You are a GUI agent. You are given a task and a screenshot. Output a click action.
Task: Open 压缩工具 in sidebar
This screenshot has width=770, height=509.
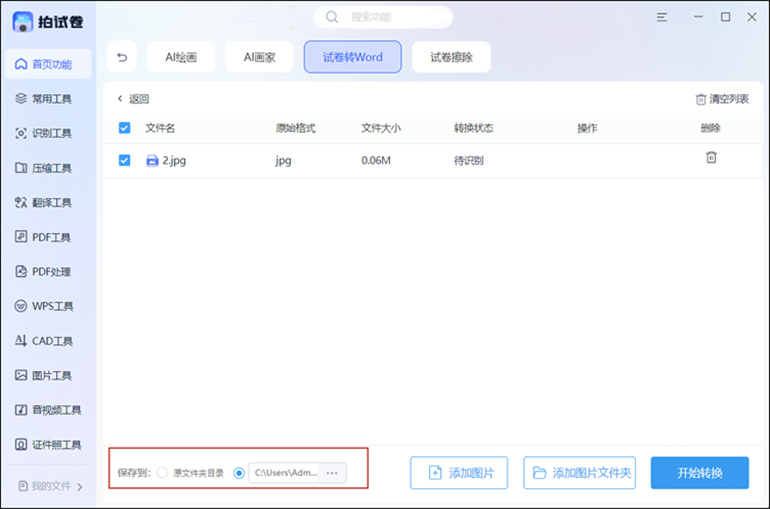[48, 168]
